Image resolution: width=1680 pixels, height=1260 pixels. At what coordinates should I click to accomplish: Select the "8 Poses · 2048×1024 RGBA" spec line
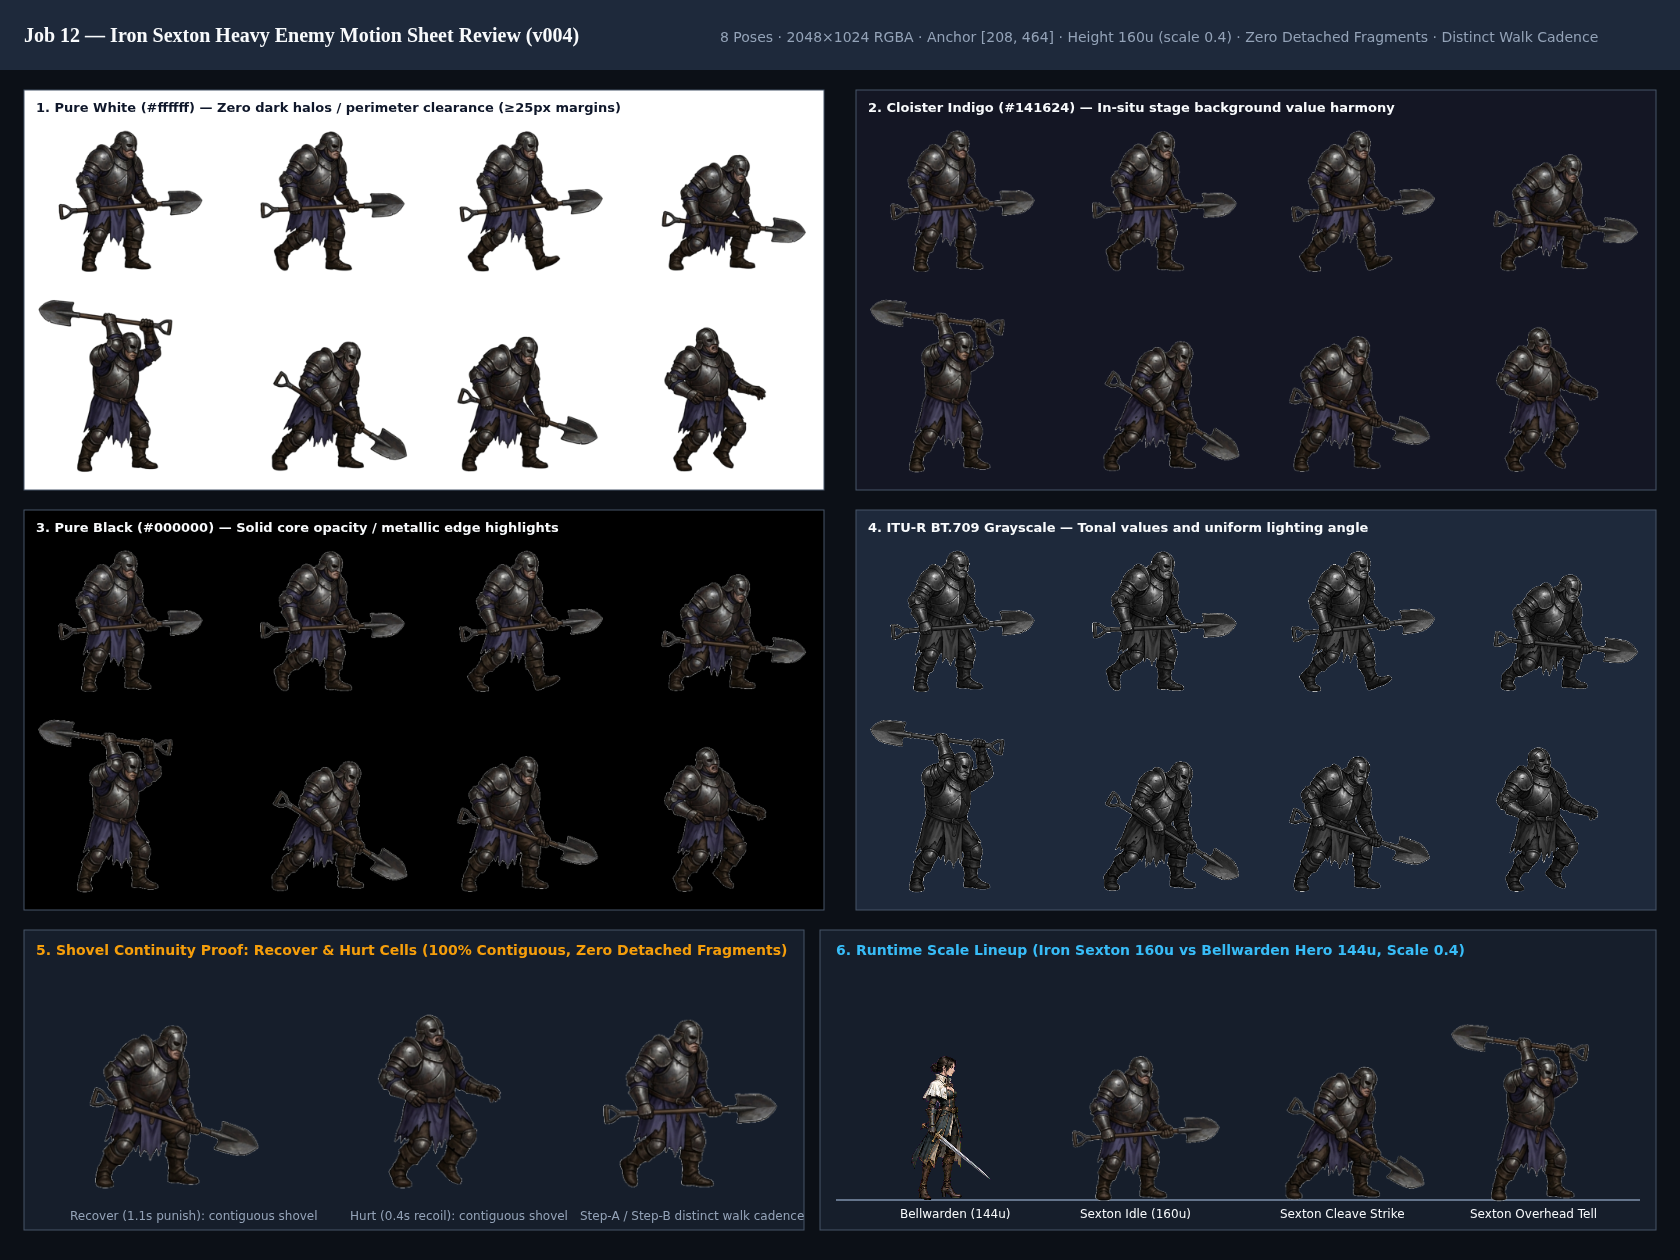[x=1159, y=37]
